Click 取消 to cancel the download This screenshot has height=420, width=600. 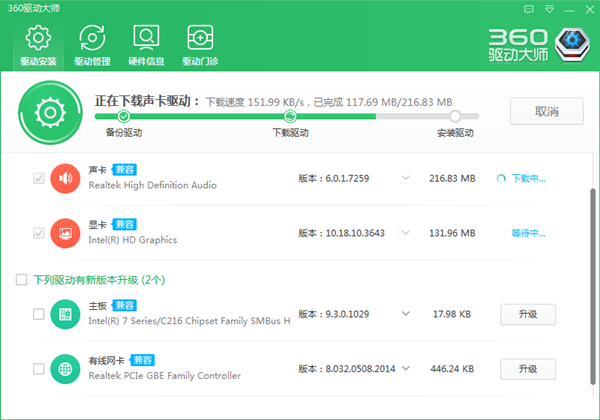[546, 111]
